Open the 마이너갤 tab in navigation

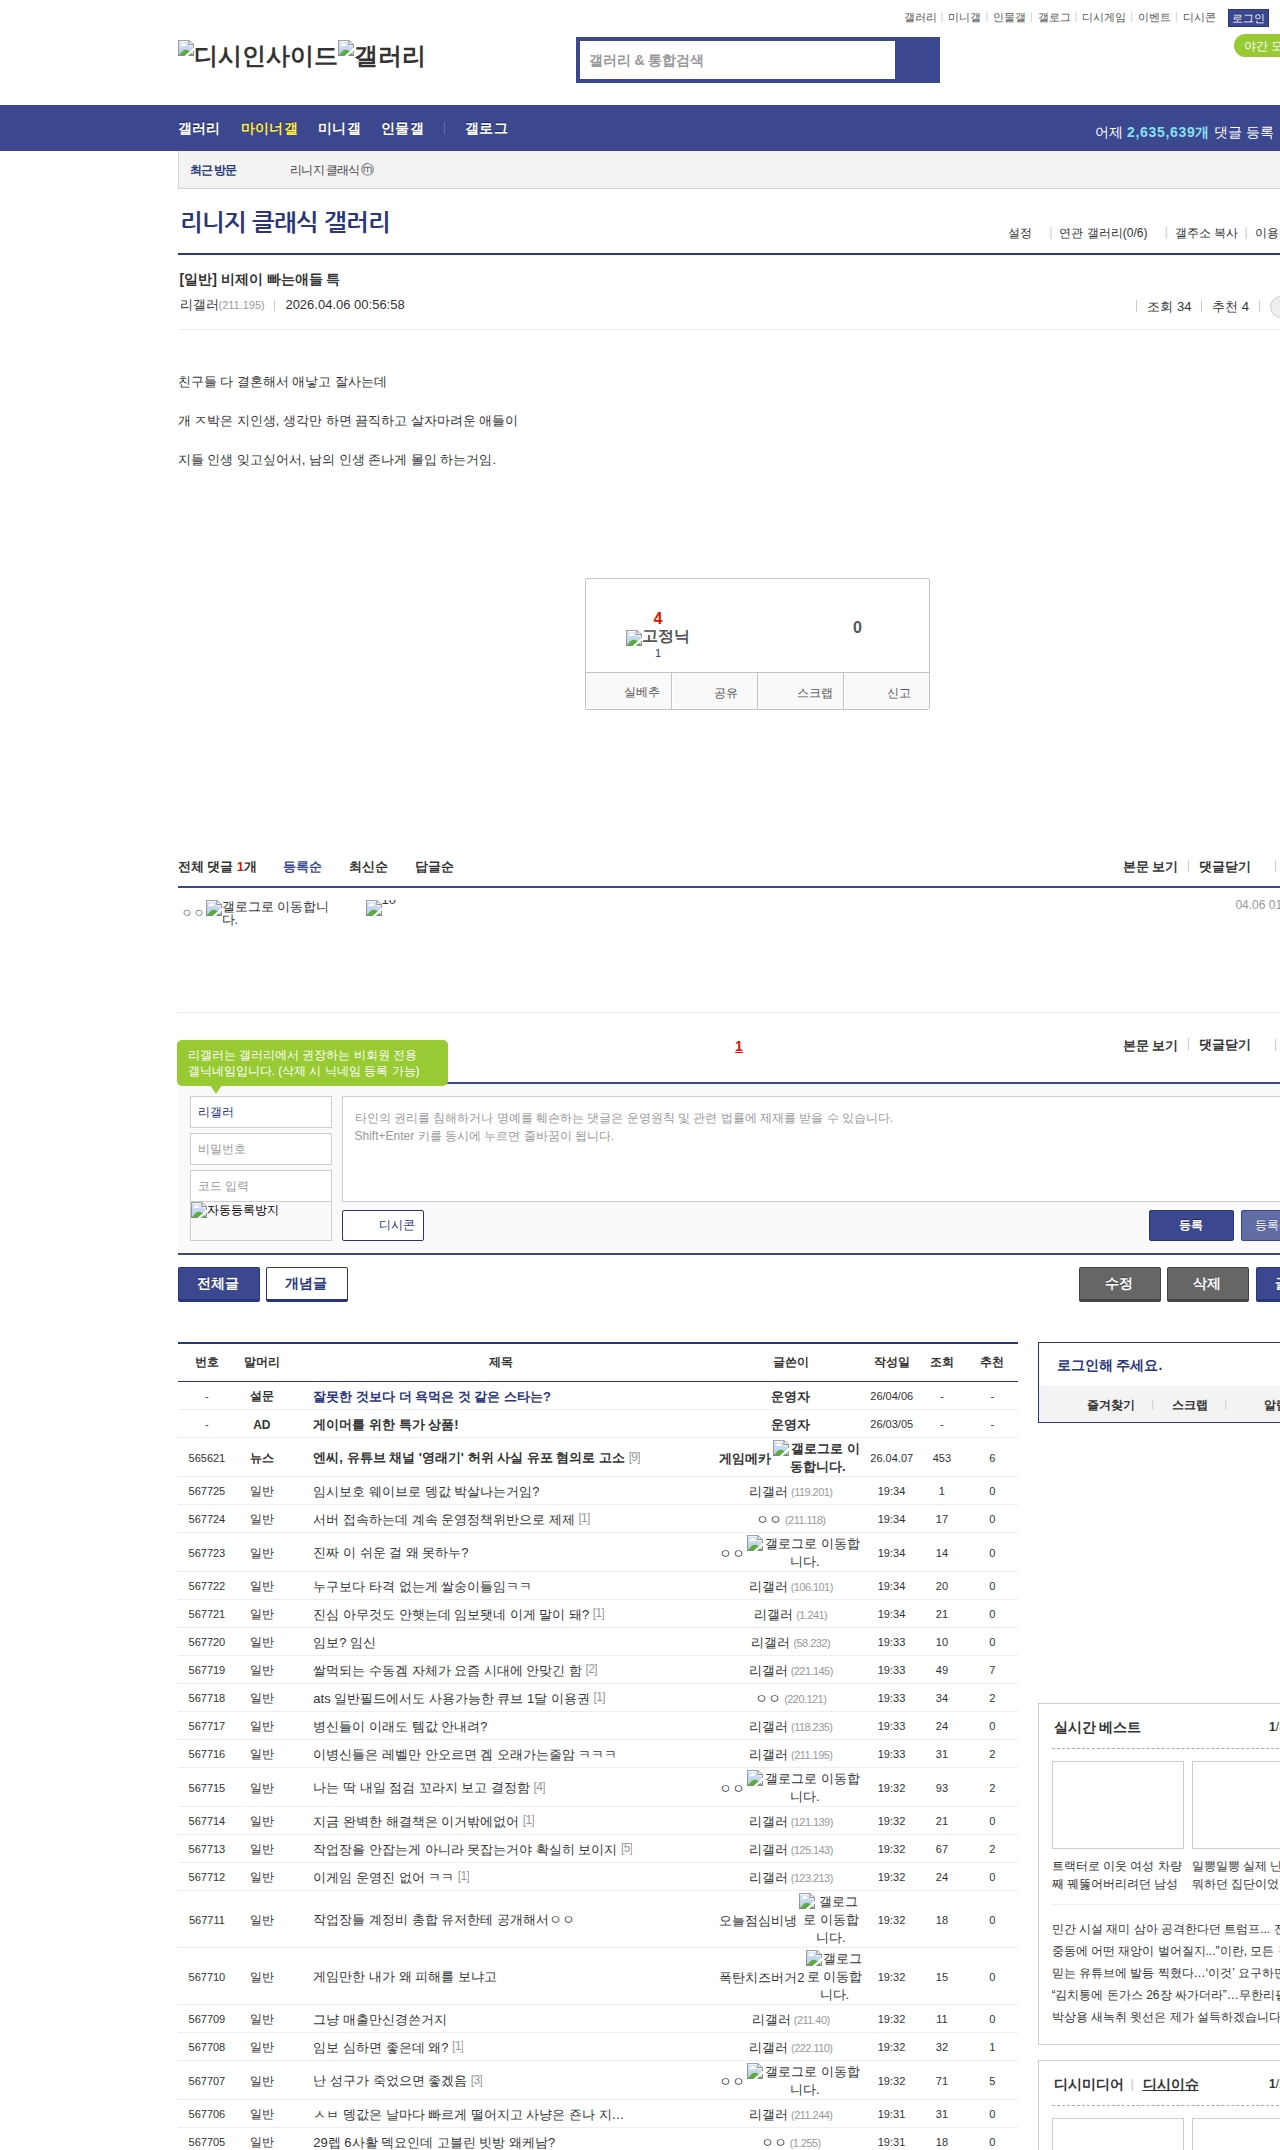269,129
